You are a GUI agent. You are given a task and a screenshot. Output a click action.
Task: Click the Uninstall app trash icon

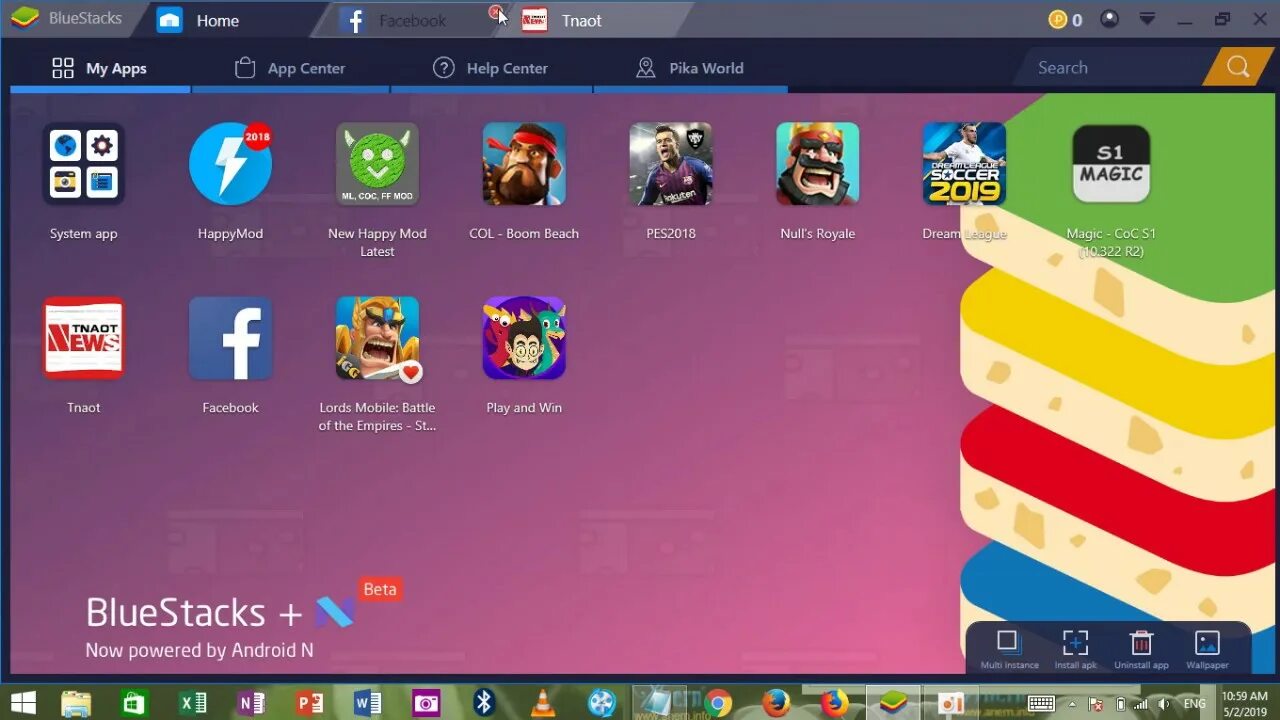[x=1141, y=648]
